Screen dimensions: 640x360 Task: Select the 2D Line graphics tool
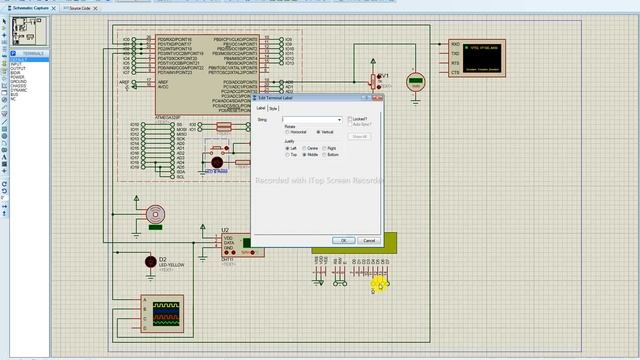pos(4,122)
